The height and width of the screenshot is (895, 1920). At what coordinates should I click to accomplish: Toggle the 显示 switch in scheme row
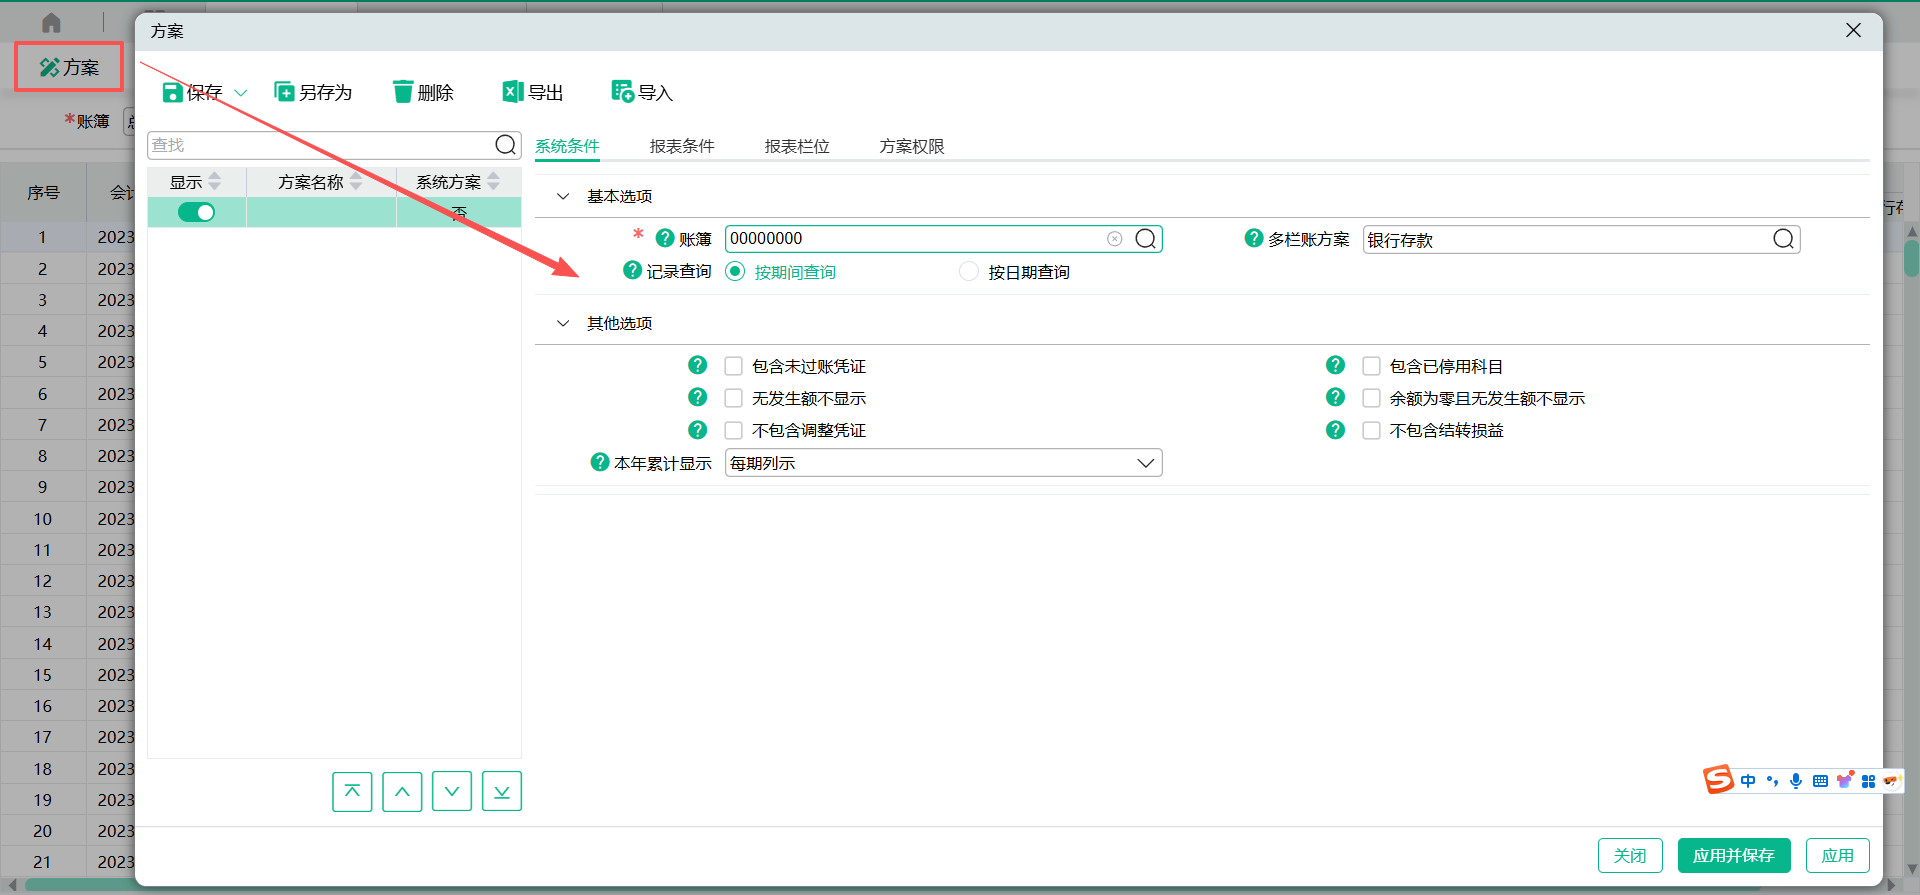pyautogui.click(x=196, y=212)
